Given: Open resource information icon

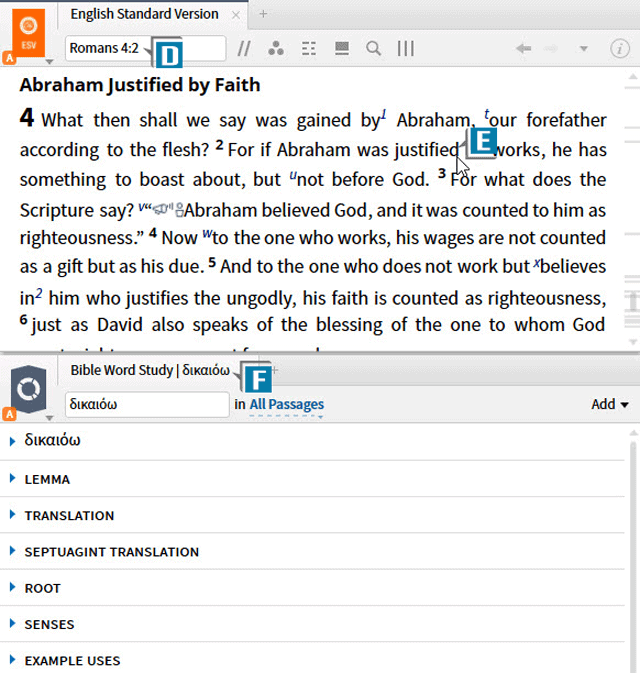Looking at the screenshot, I should tap(620, 49).
